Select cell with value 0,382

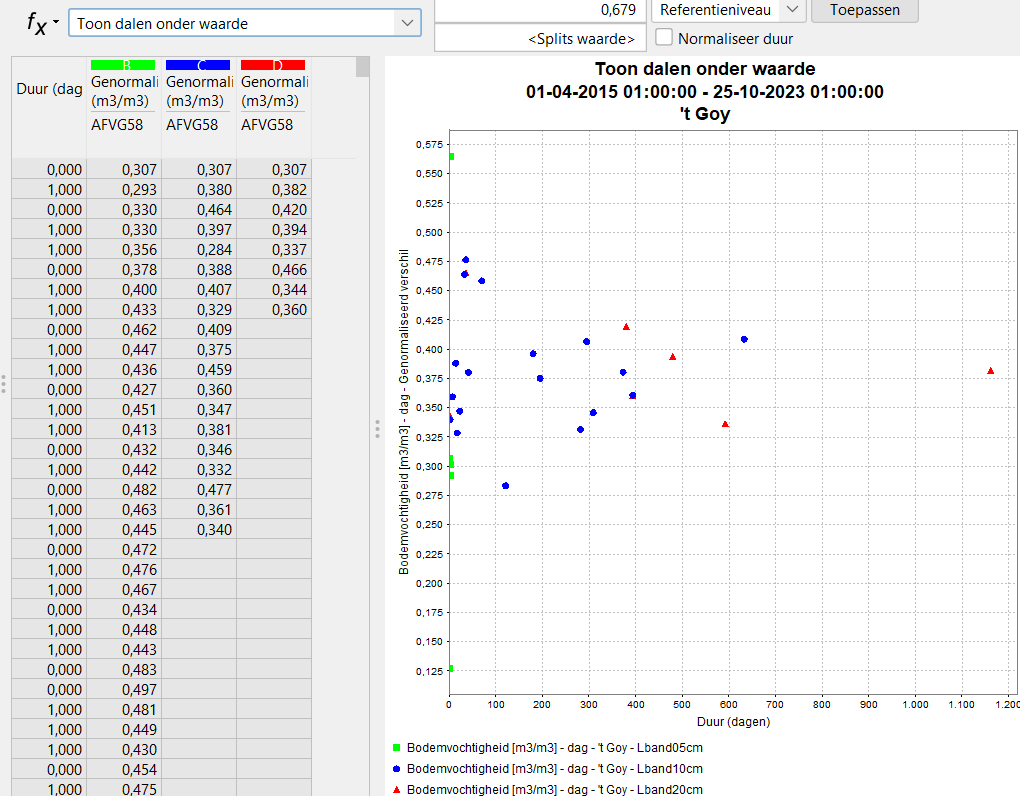pyautogui.click(x=273, y=189)
